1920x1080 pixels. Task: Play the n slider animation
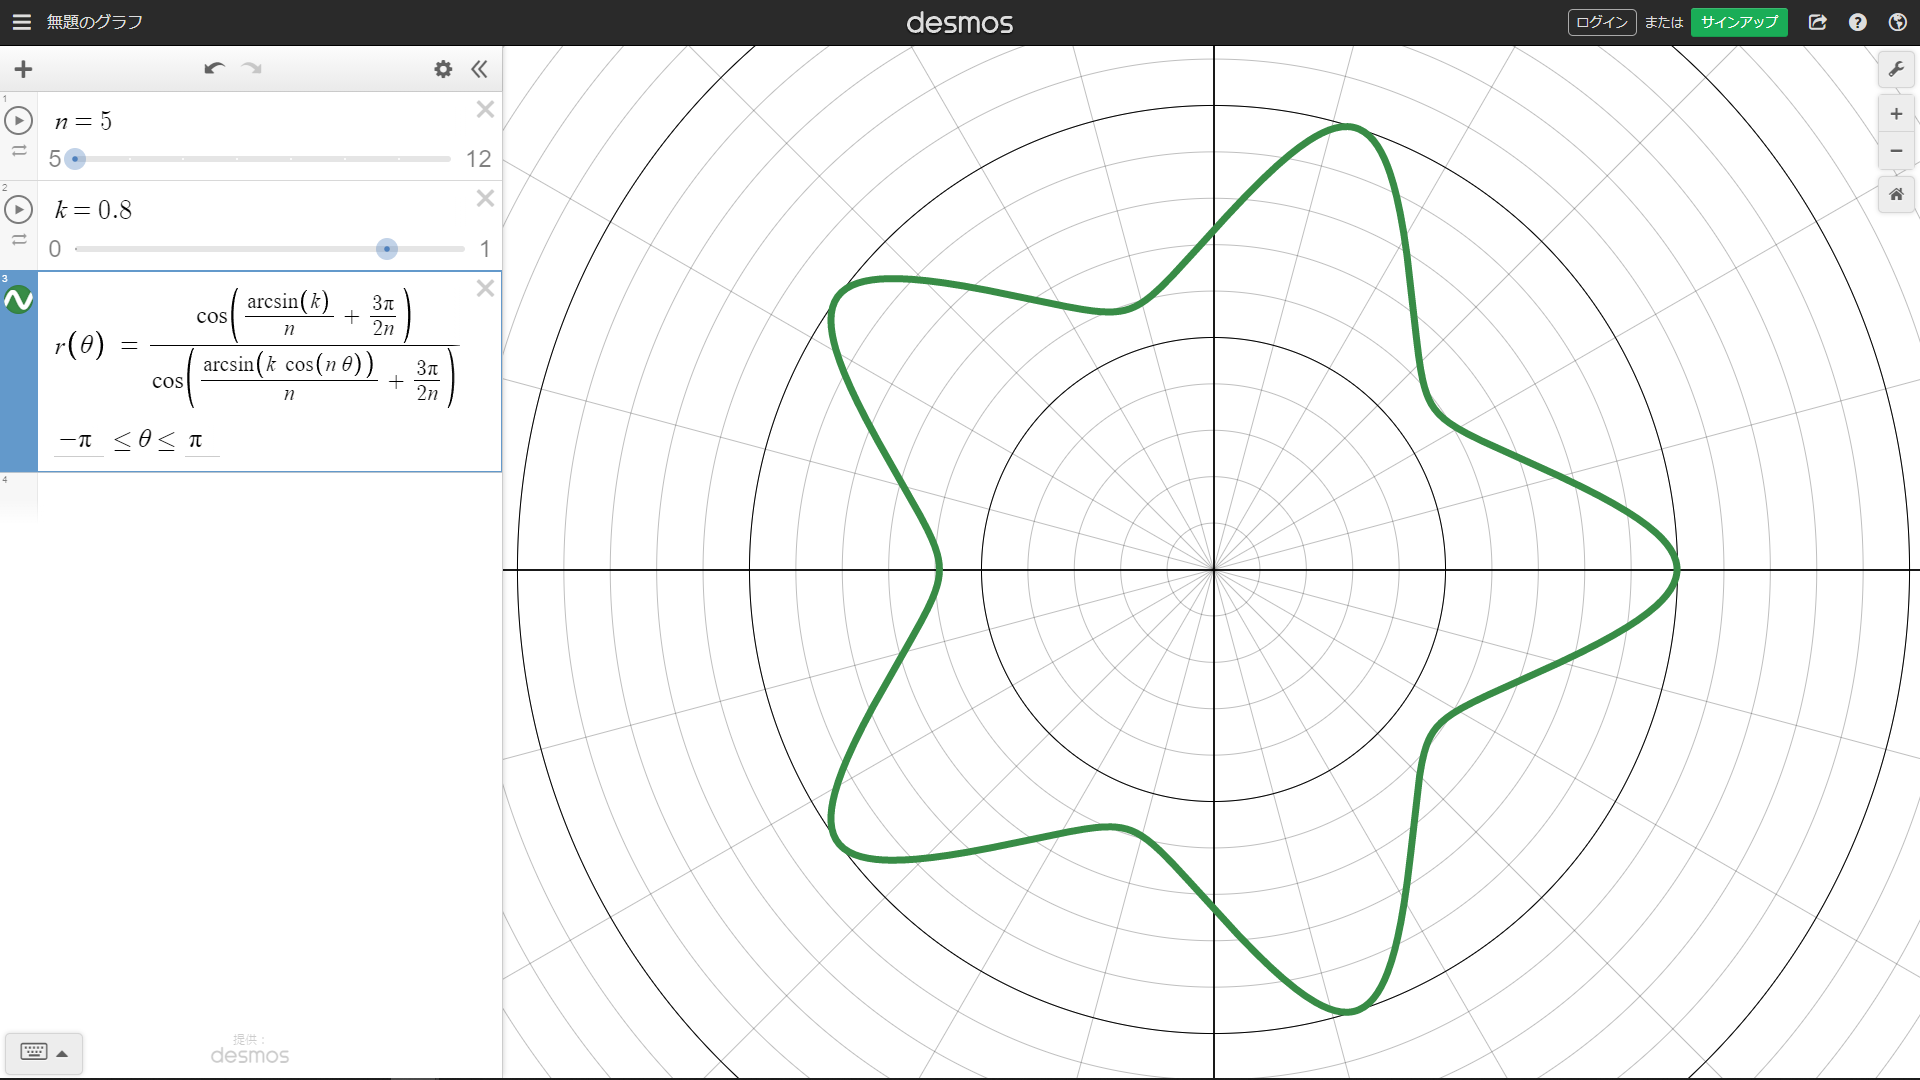(x=19, y=121)
